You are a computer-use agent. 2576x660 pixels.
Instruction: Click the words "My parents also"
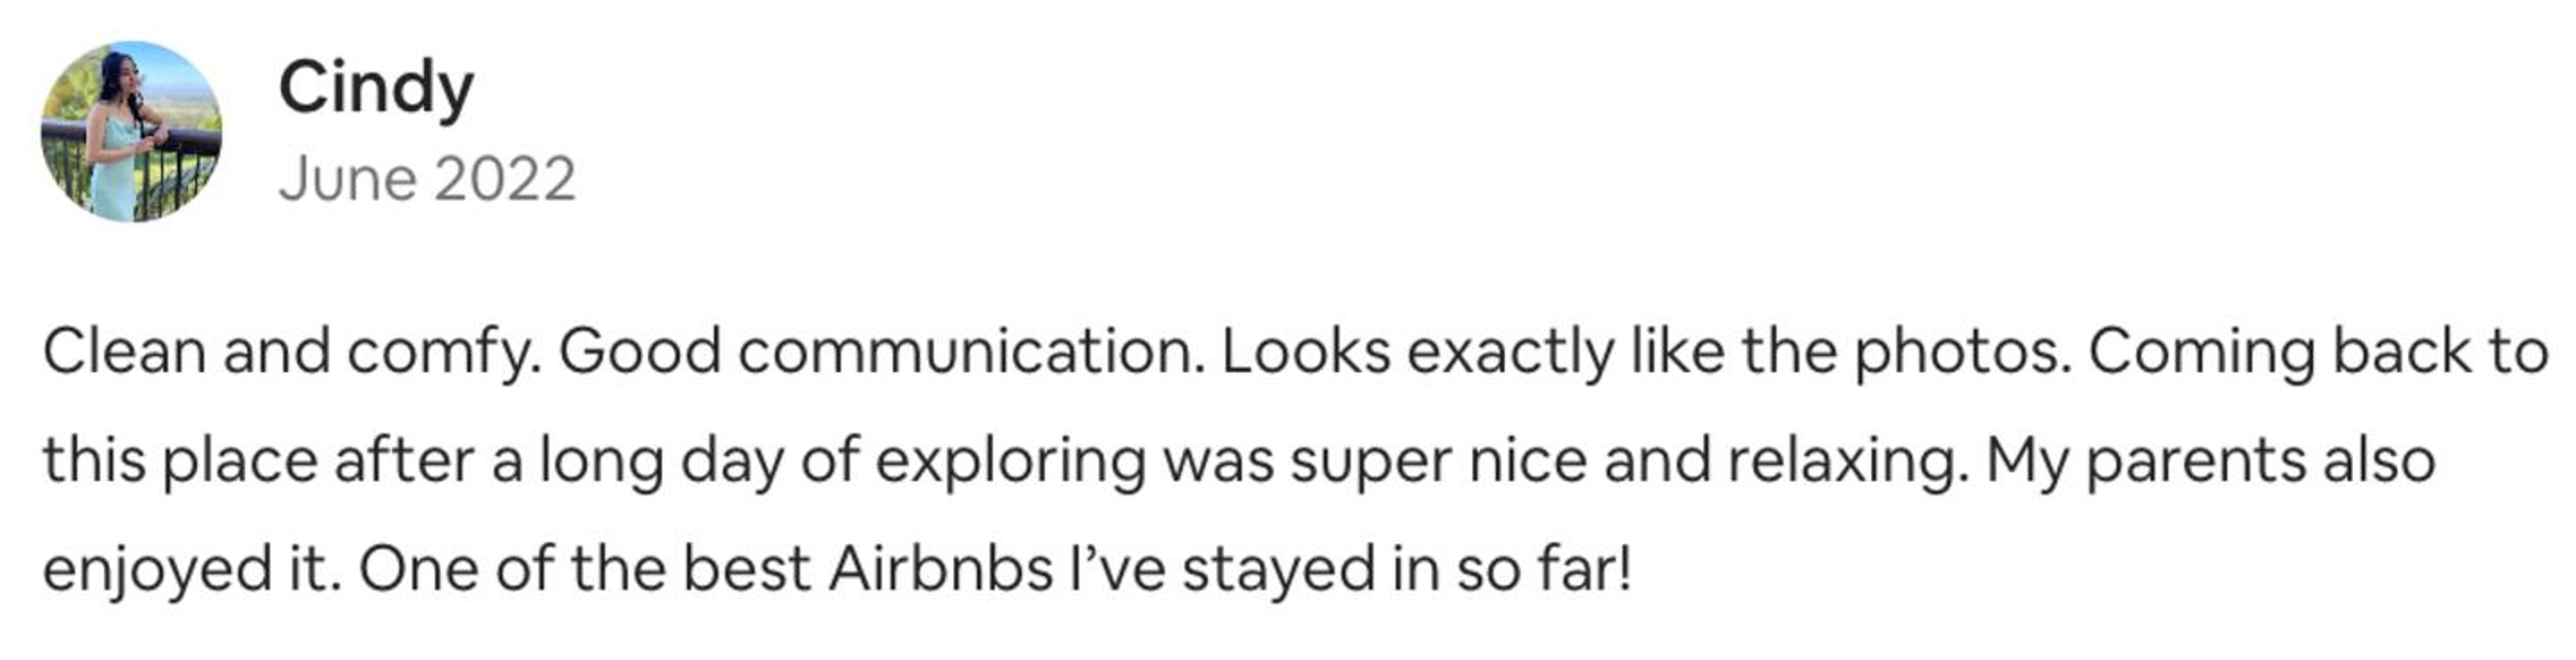[2210, 462]
